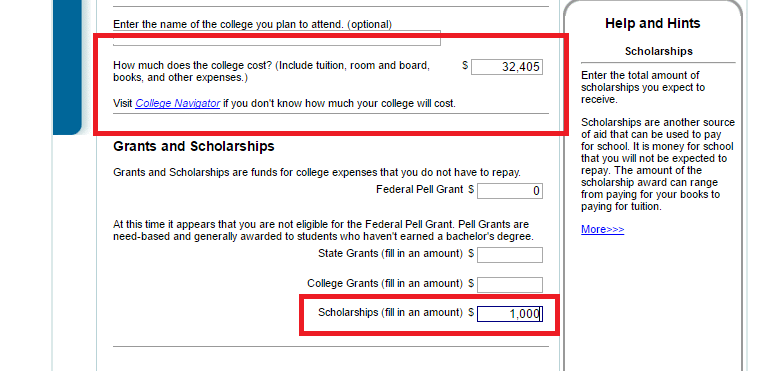
Task: Click the help paragraph starting 'Scholarships are another source'
Action: click(658, 164)
